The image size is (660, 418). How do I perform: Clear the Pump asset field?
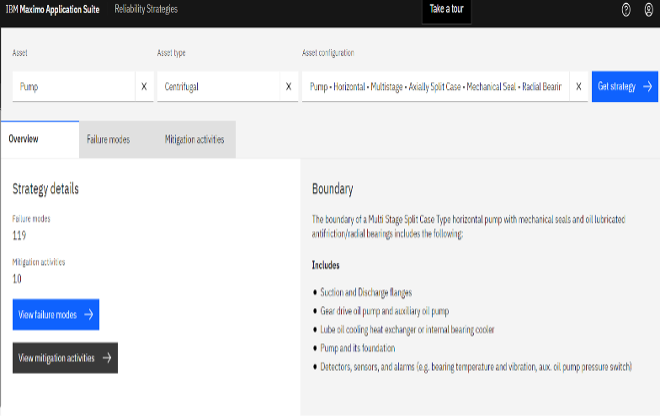[144, 86]
